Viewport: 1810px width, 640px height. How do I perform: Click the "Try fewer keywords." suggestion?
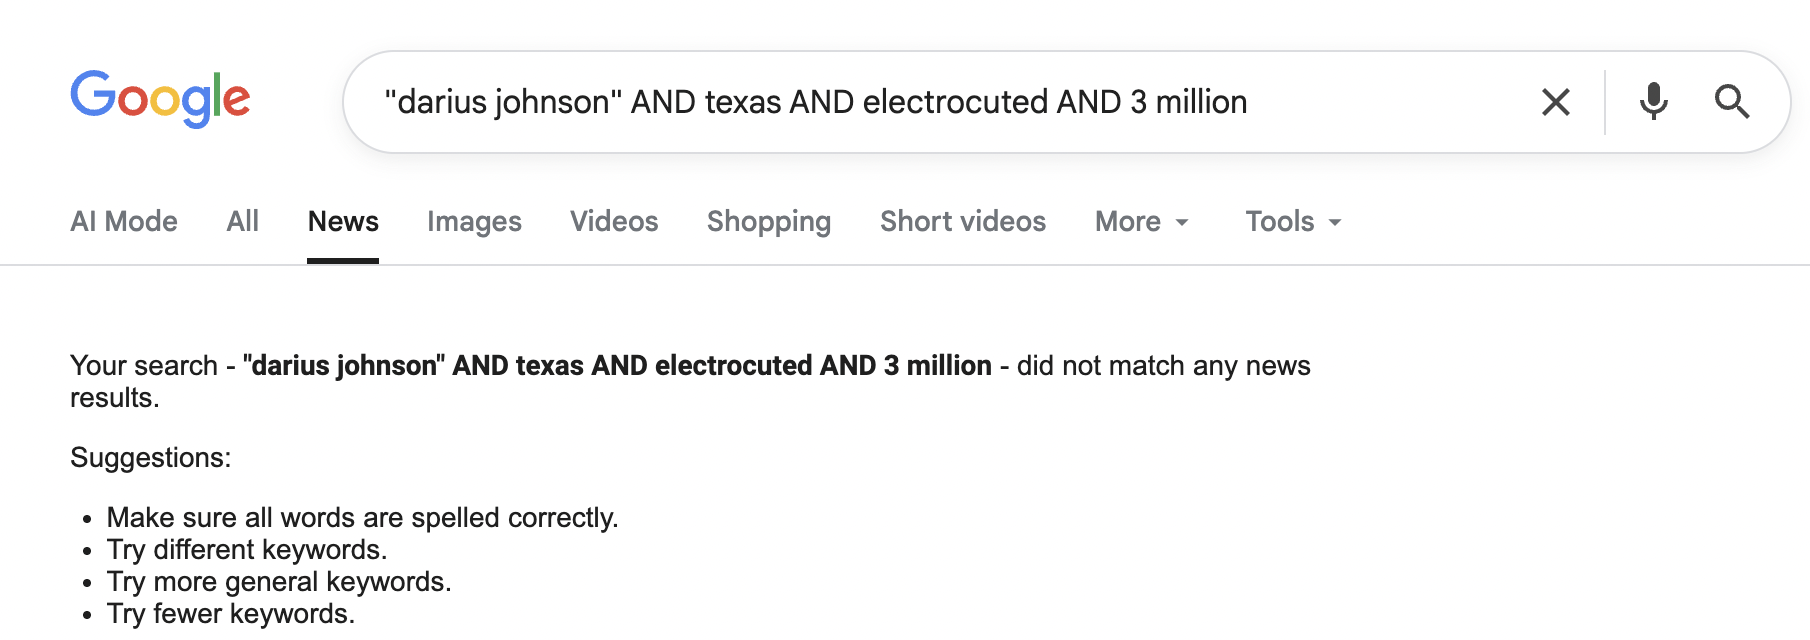(x=230, y=614)
